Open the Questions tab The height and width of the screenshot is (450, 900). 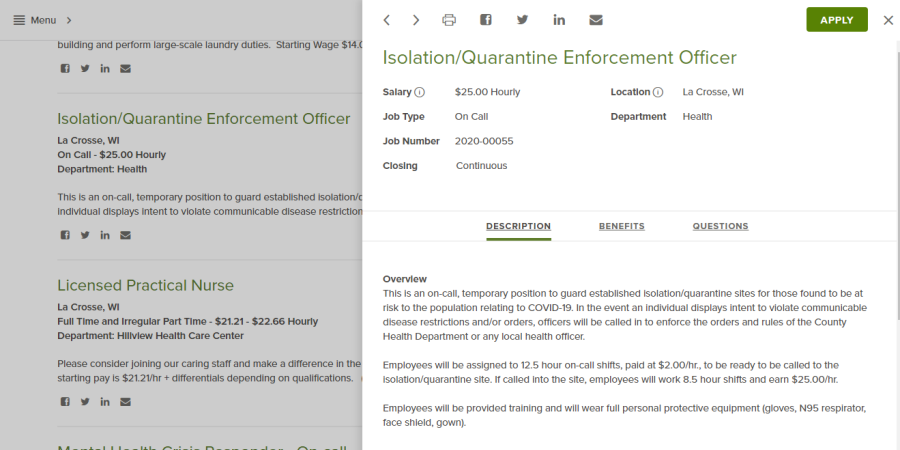720,226
